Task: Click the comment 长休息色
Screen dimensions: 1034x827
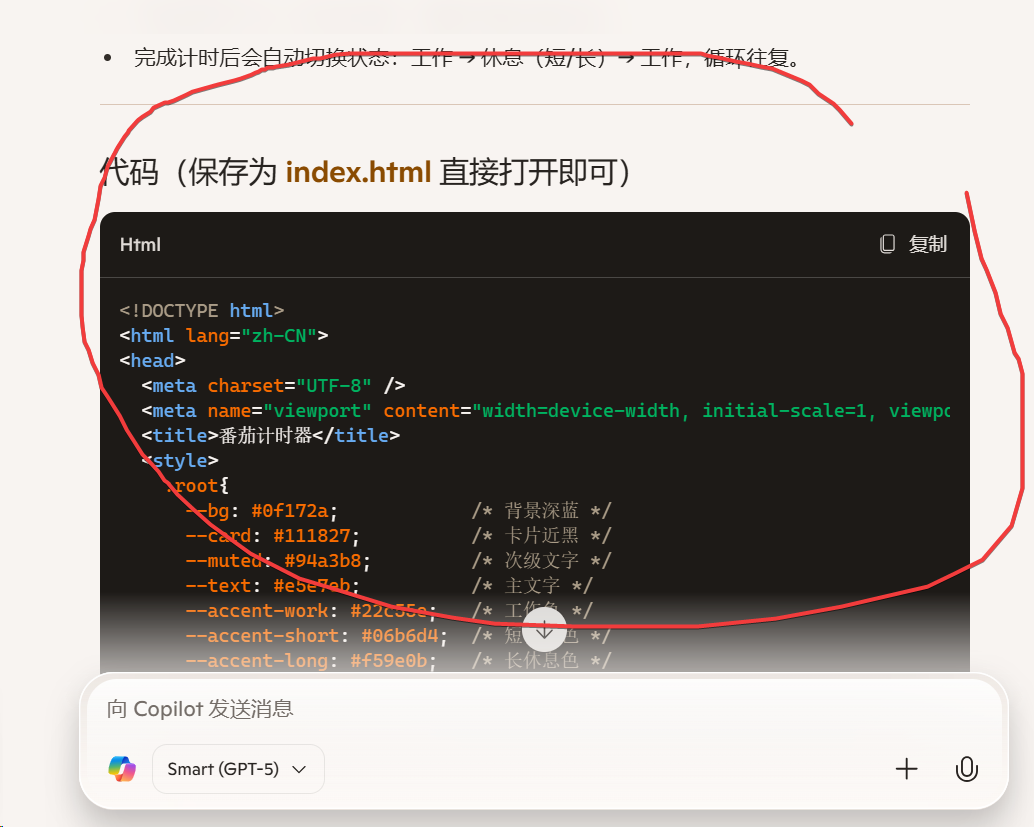Action: pyautogui.click(x=541, y=661)
